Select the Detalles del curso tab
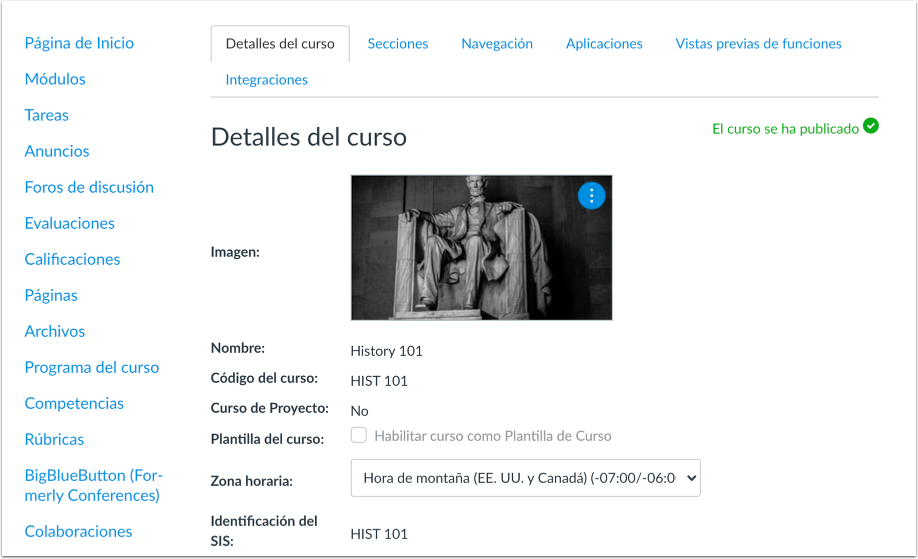Image resolution: width=918 pixels, height=559 pixels. 280,44
